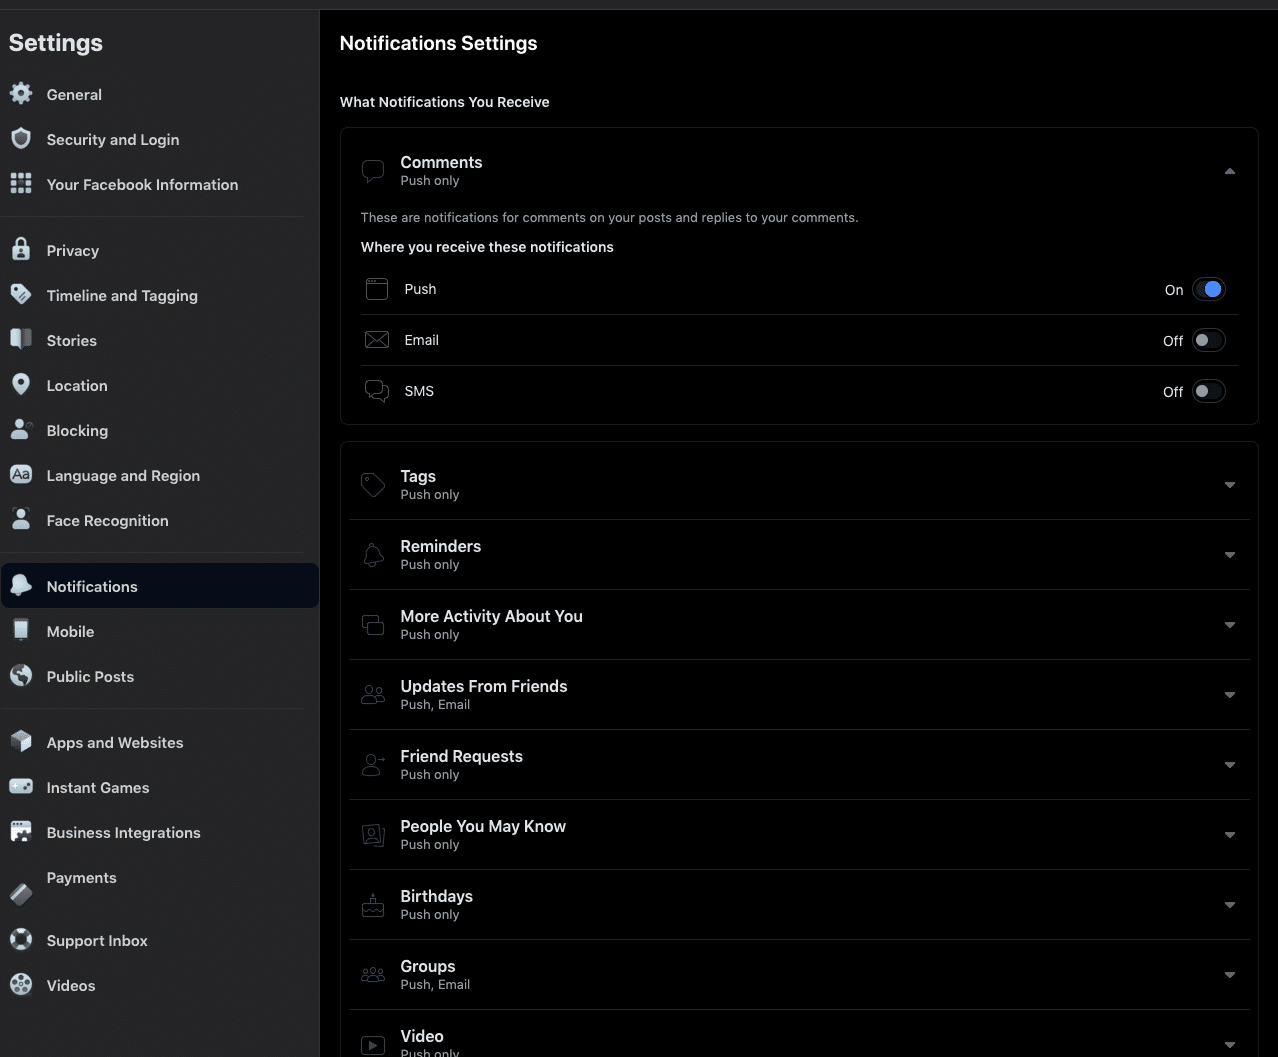Open Timeline and Tagging settings
1278x1057 pixels.
point(159,295)
